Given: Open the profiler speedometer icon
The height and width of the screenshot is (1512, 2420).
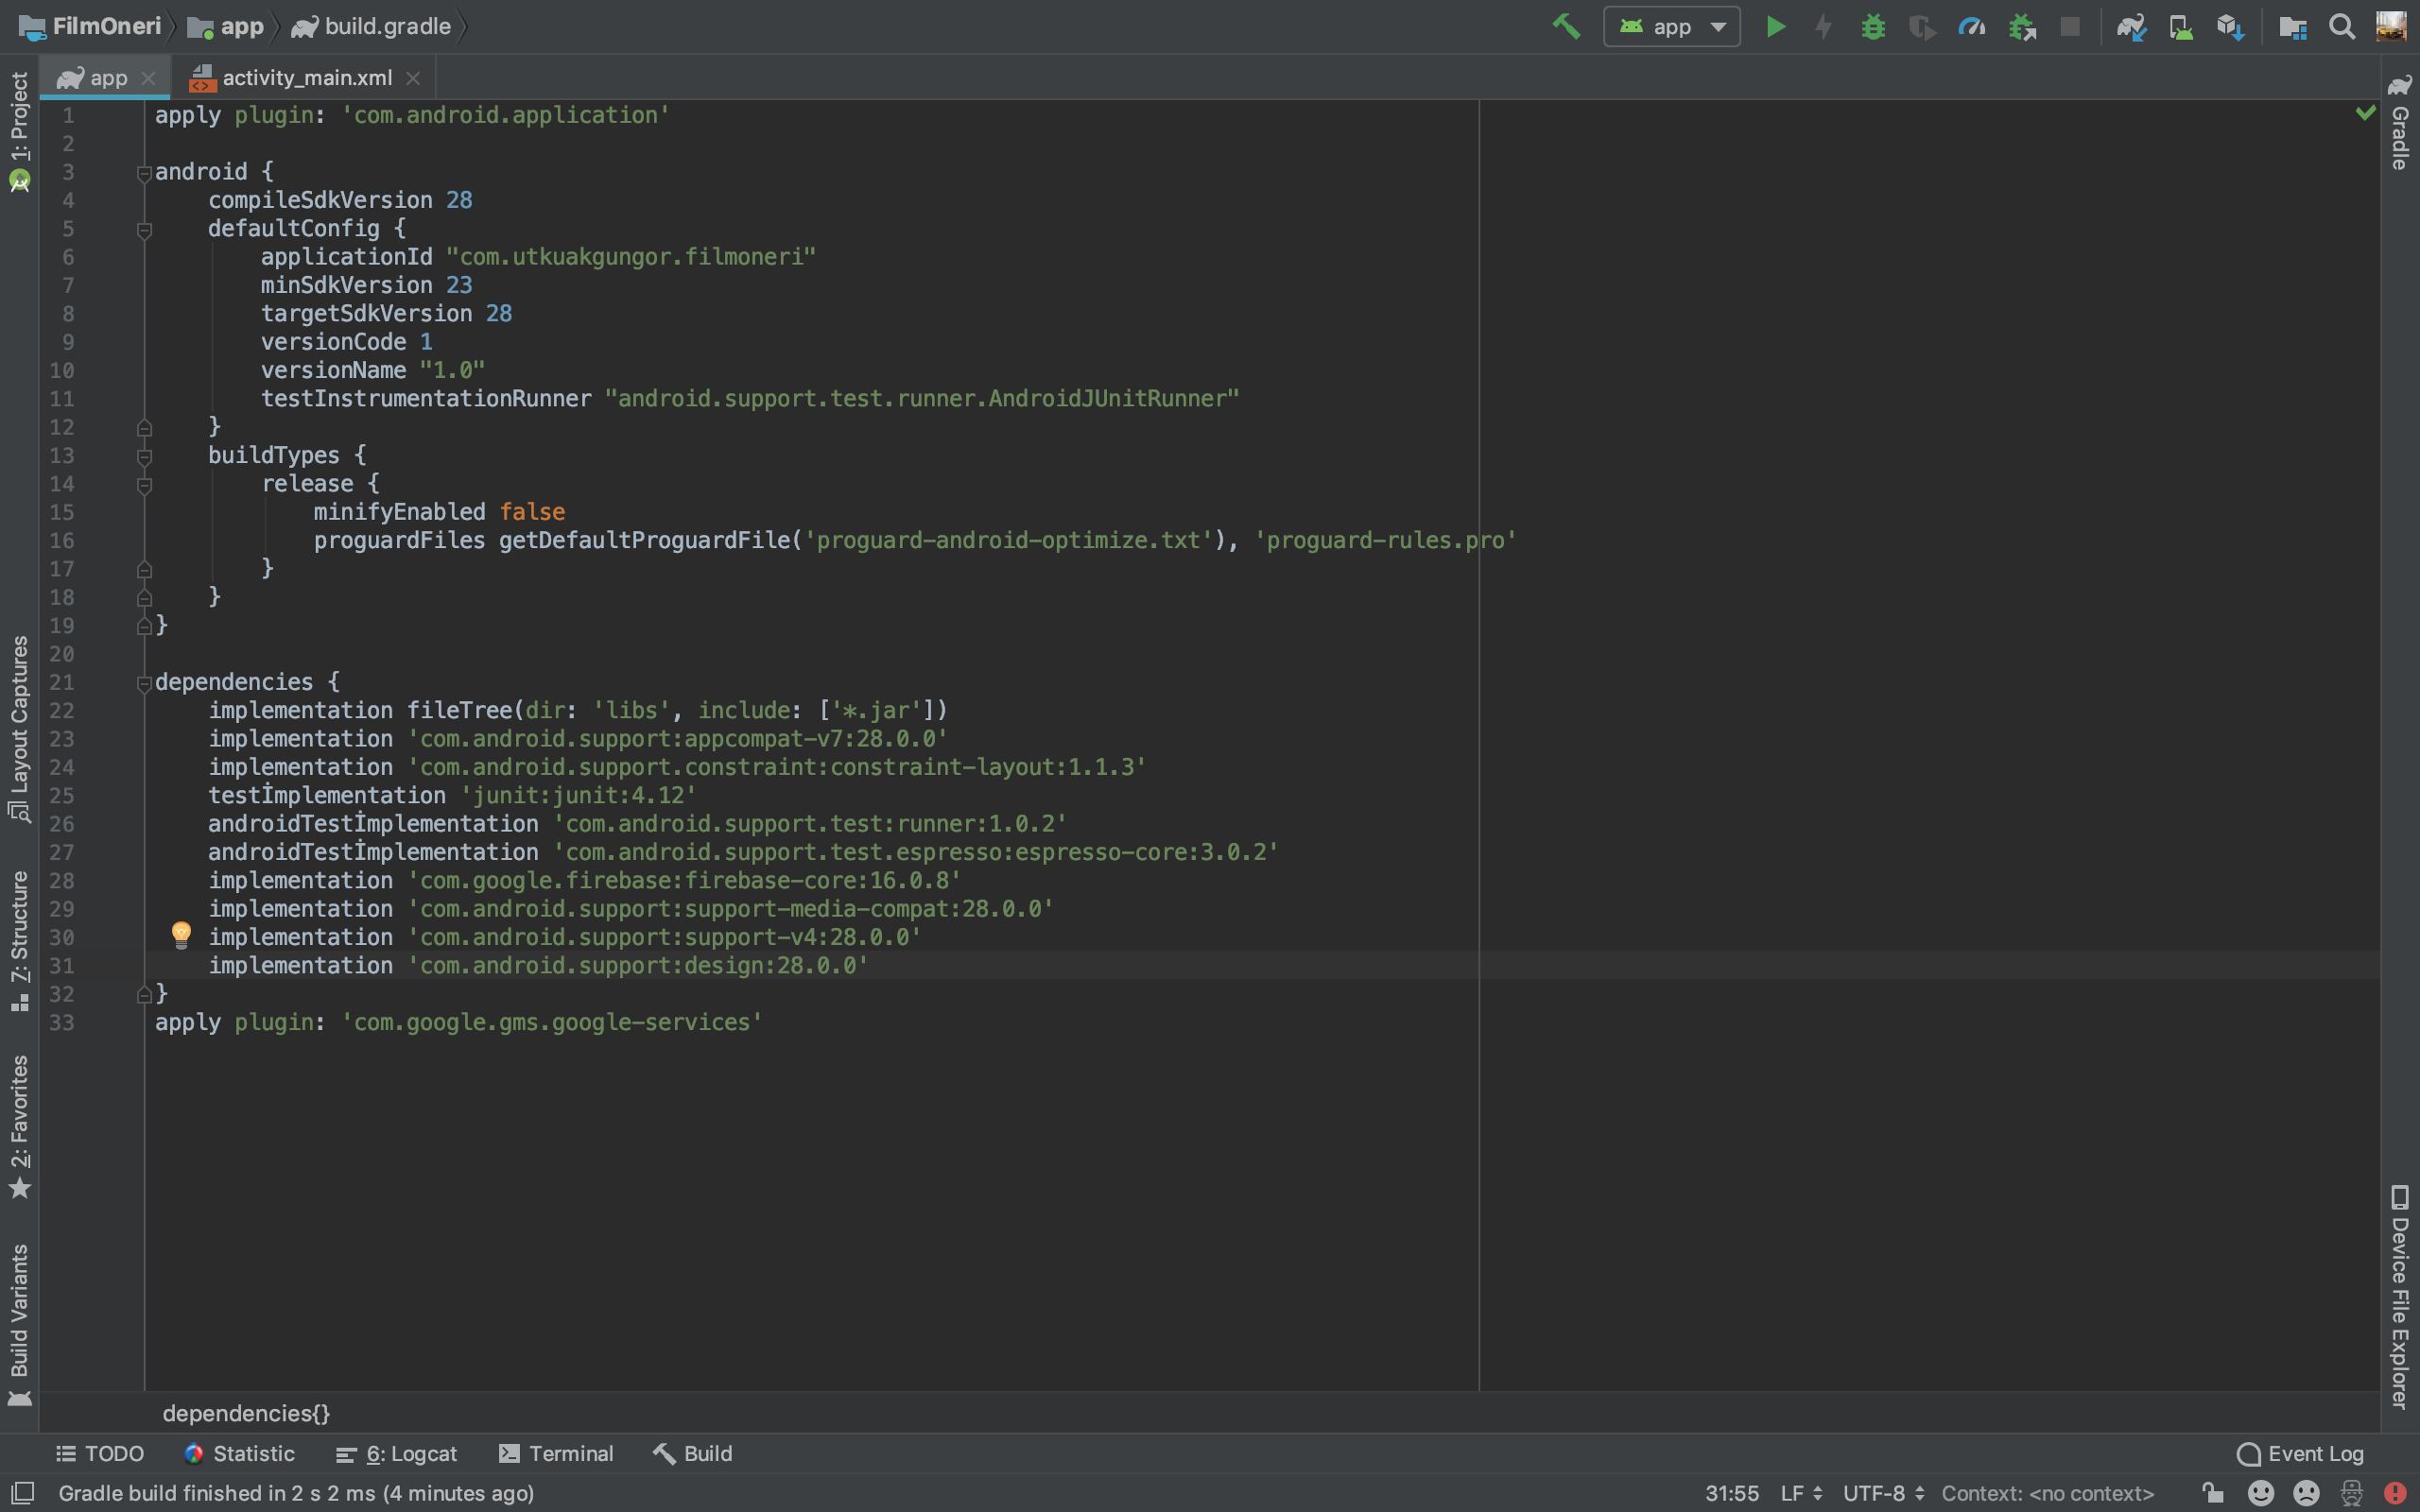Looking at the screenshot, I should click(1971, 27).
